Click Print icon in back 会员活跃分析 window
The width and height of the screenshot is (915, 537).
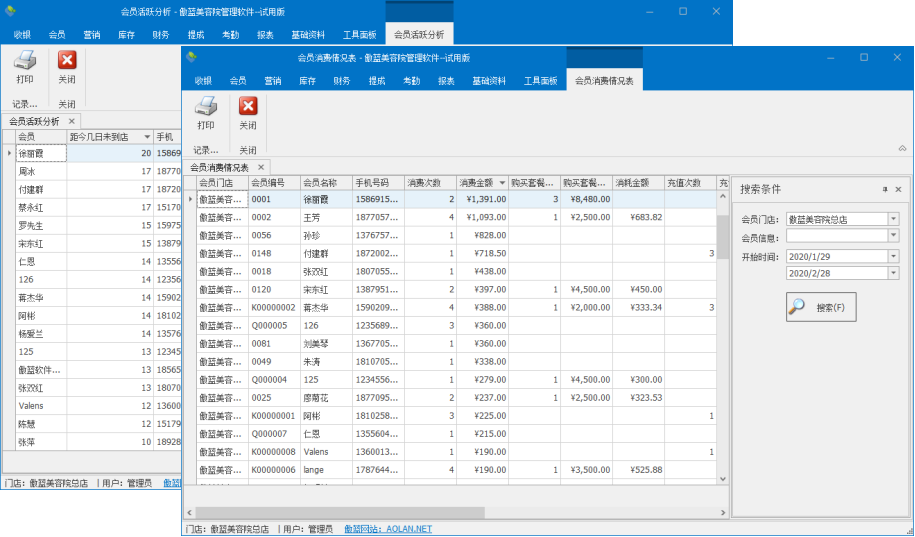tap(25, 60)
